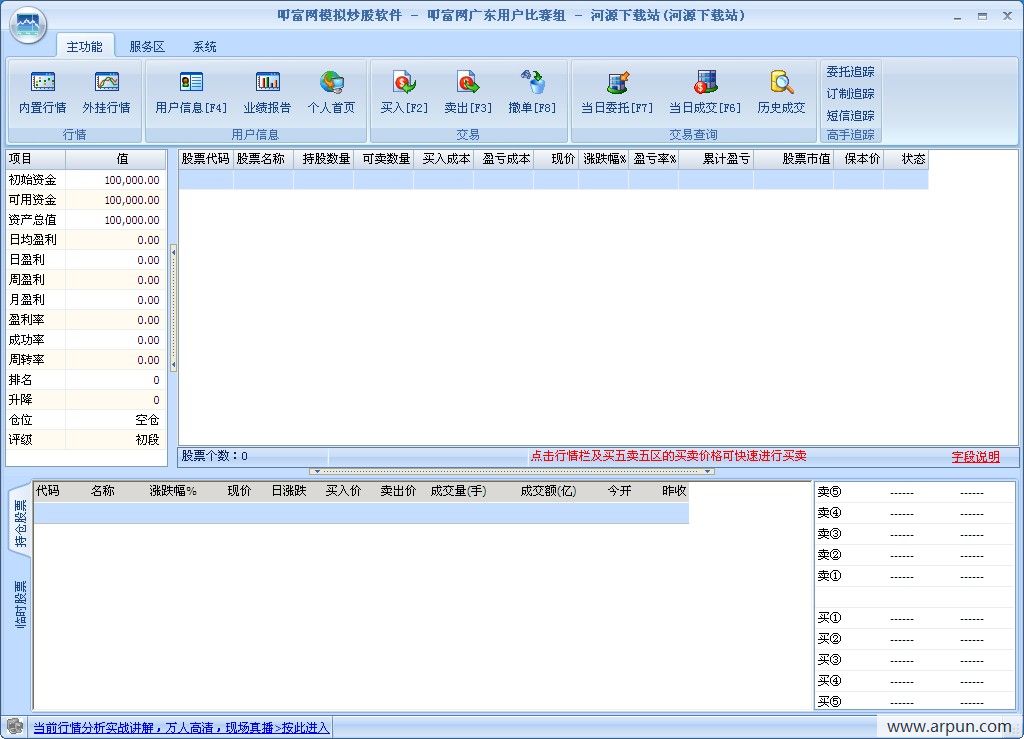
Task: Click 买入[F2] buy icon
Action: click(x=404, y=83)
